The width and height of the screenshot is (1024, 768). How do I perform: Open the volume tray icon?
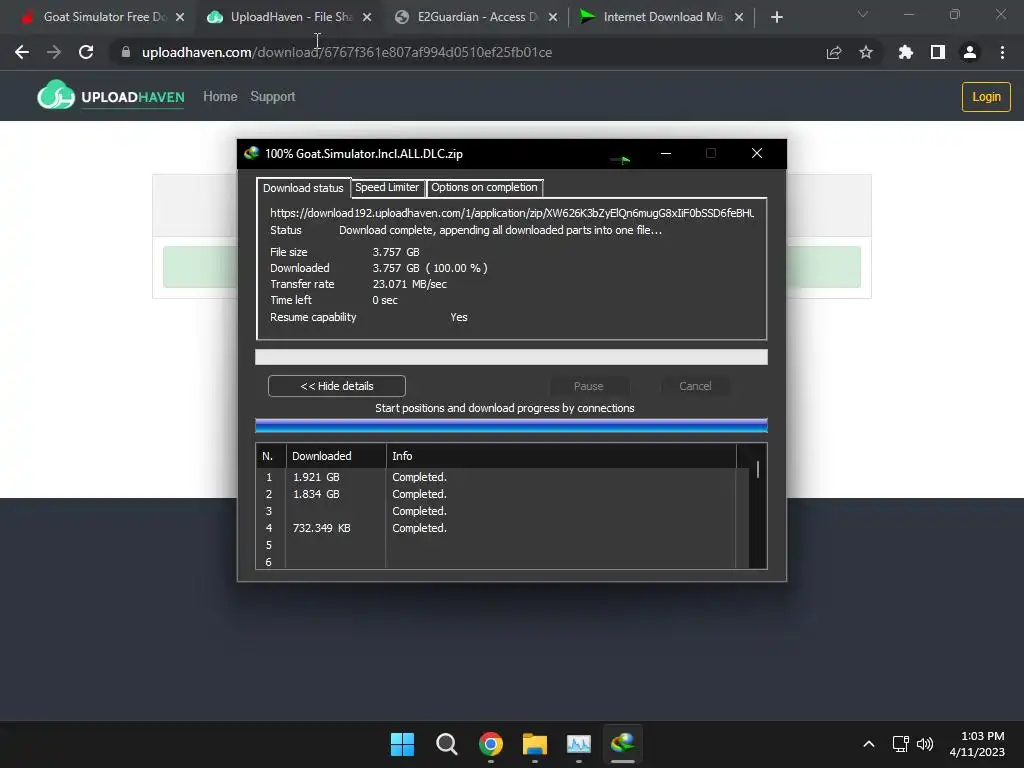tap(925, 744)
